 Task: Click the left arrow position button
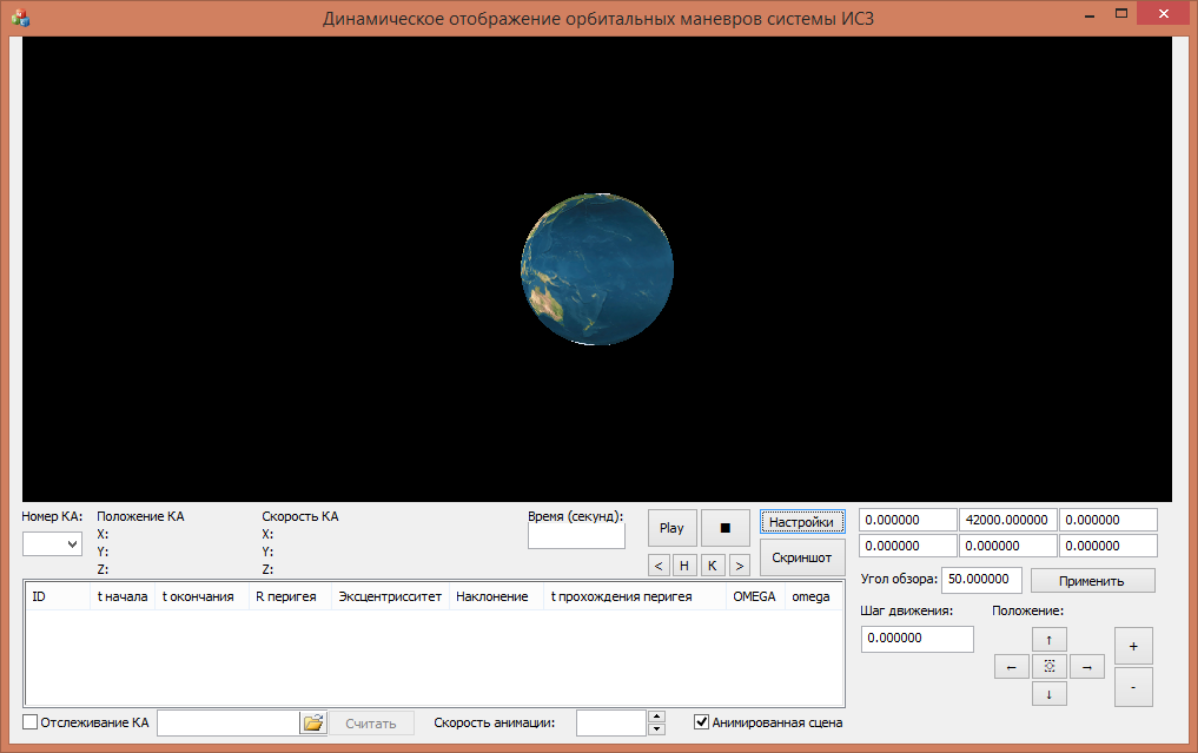pyautogui.click(x=1011, y=666)
